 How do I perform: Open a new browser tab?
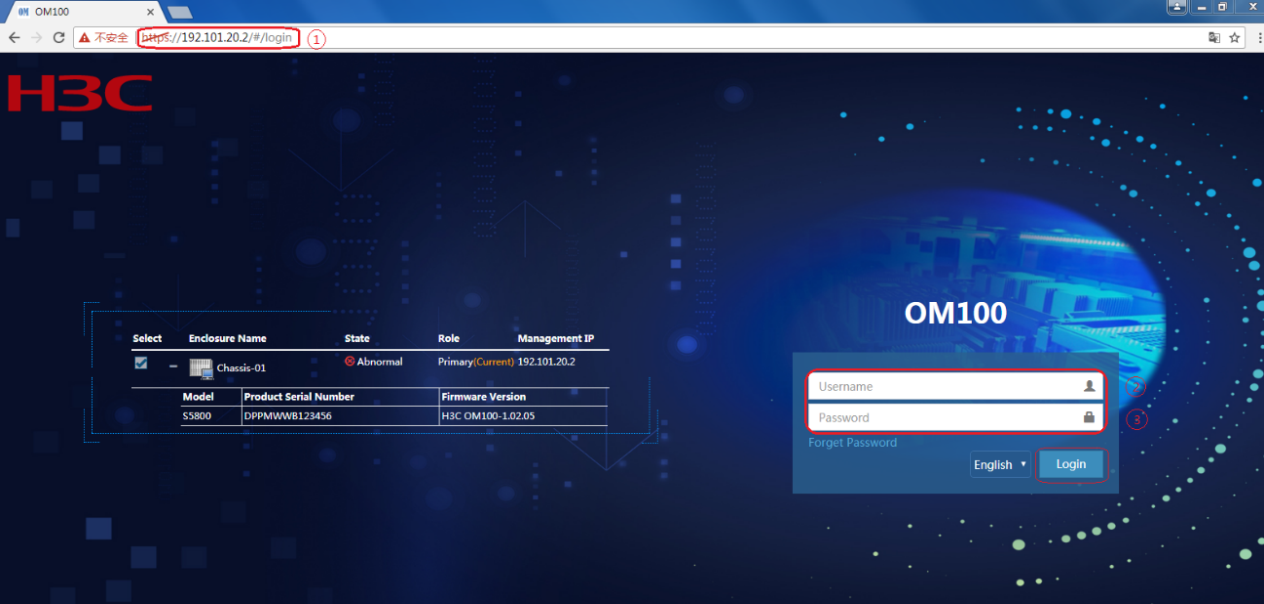pyautogui.click(x=180, y=12)
